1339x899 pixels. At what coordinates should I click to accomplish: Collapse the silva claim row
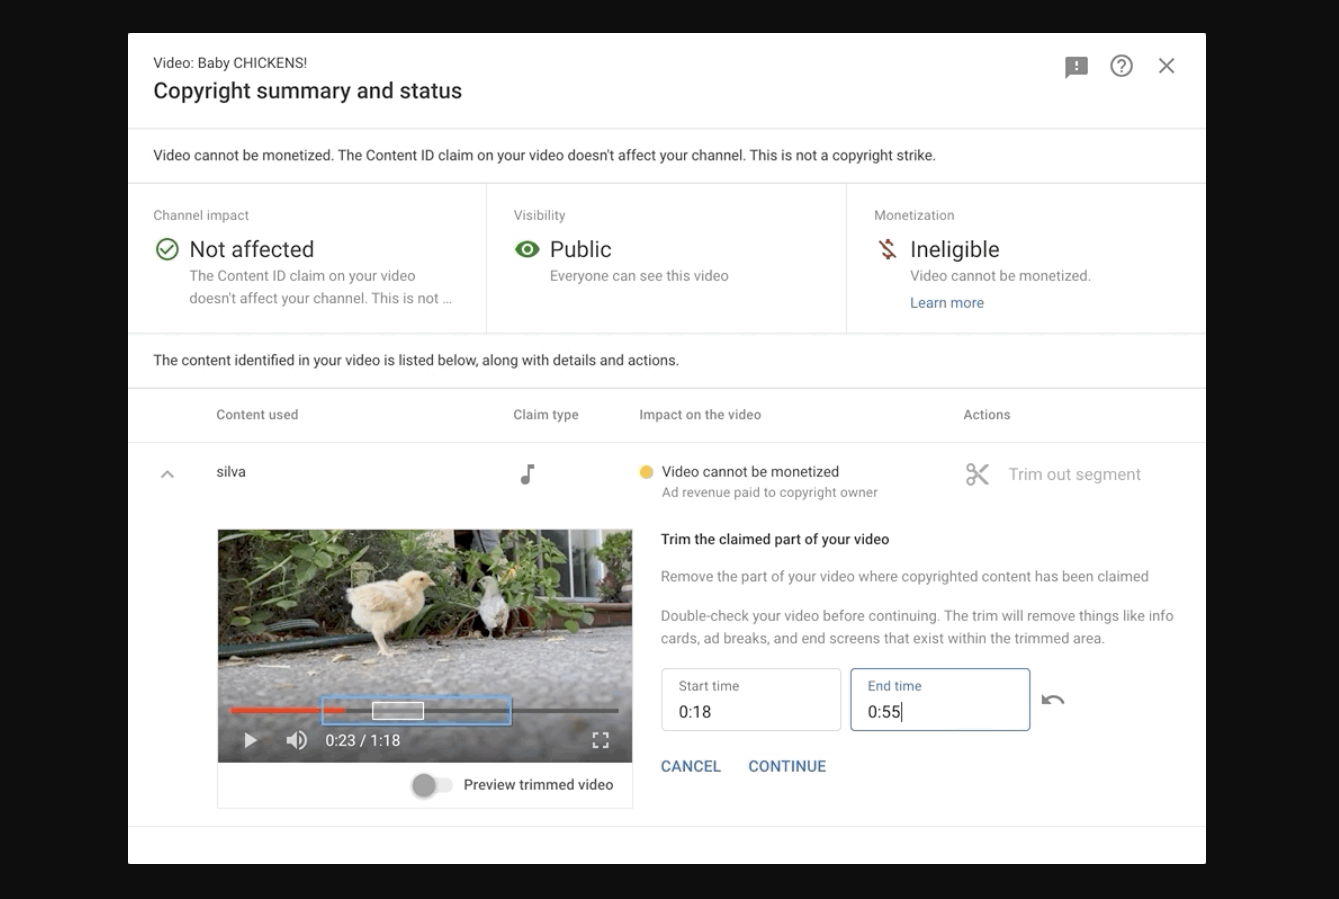click(x=167, y=474)
